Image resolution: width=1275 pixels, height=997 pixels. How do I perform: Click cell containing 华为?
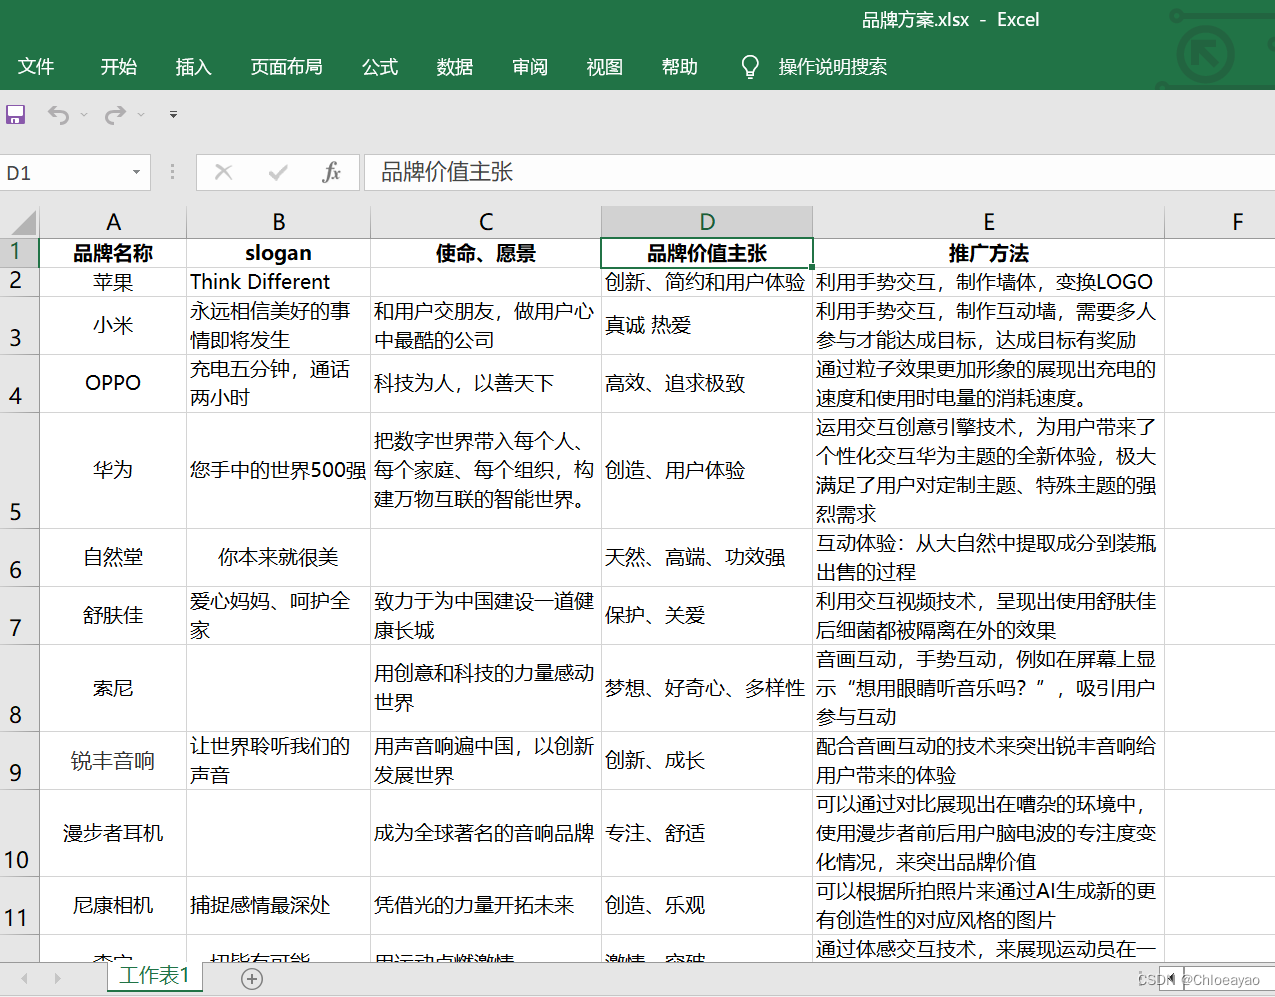(113, 470)
